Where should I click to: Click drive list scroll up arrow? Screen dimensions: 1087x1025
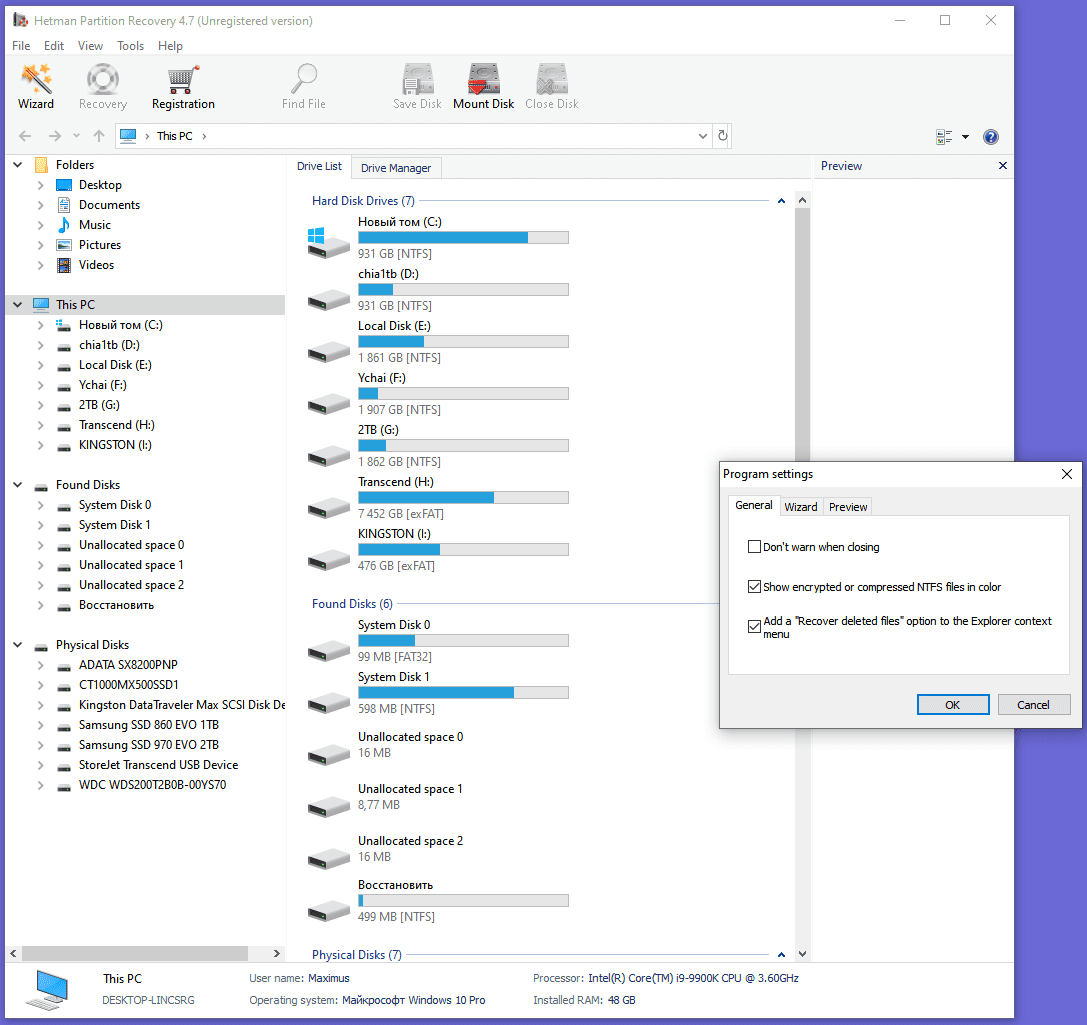click(802, 200)
